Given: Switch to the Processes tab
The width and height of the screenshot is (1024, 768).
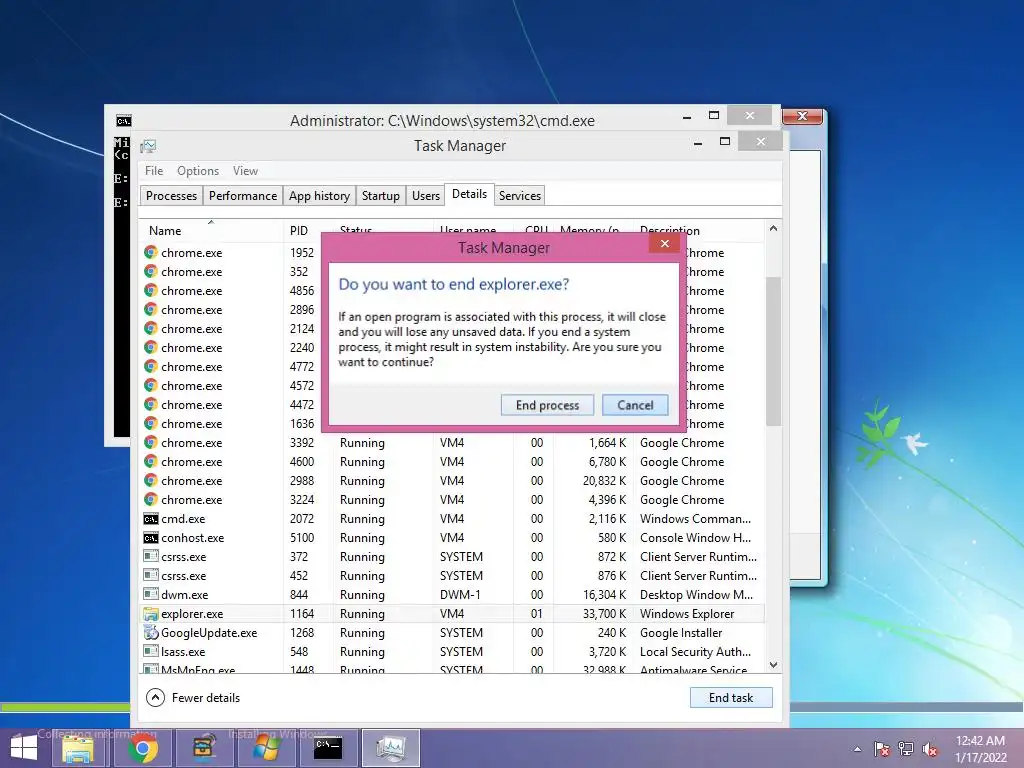Looking at the screenshot, I should tap(171, 196).
